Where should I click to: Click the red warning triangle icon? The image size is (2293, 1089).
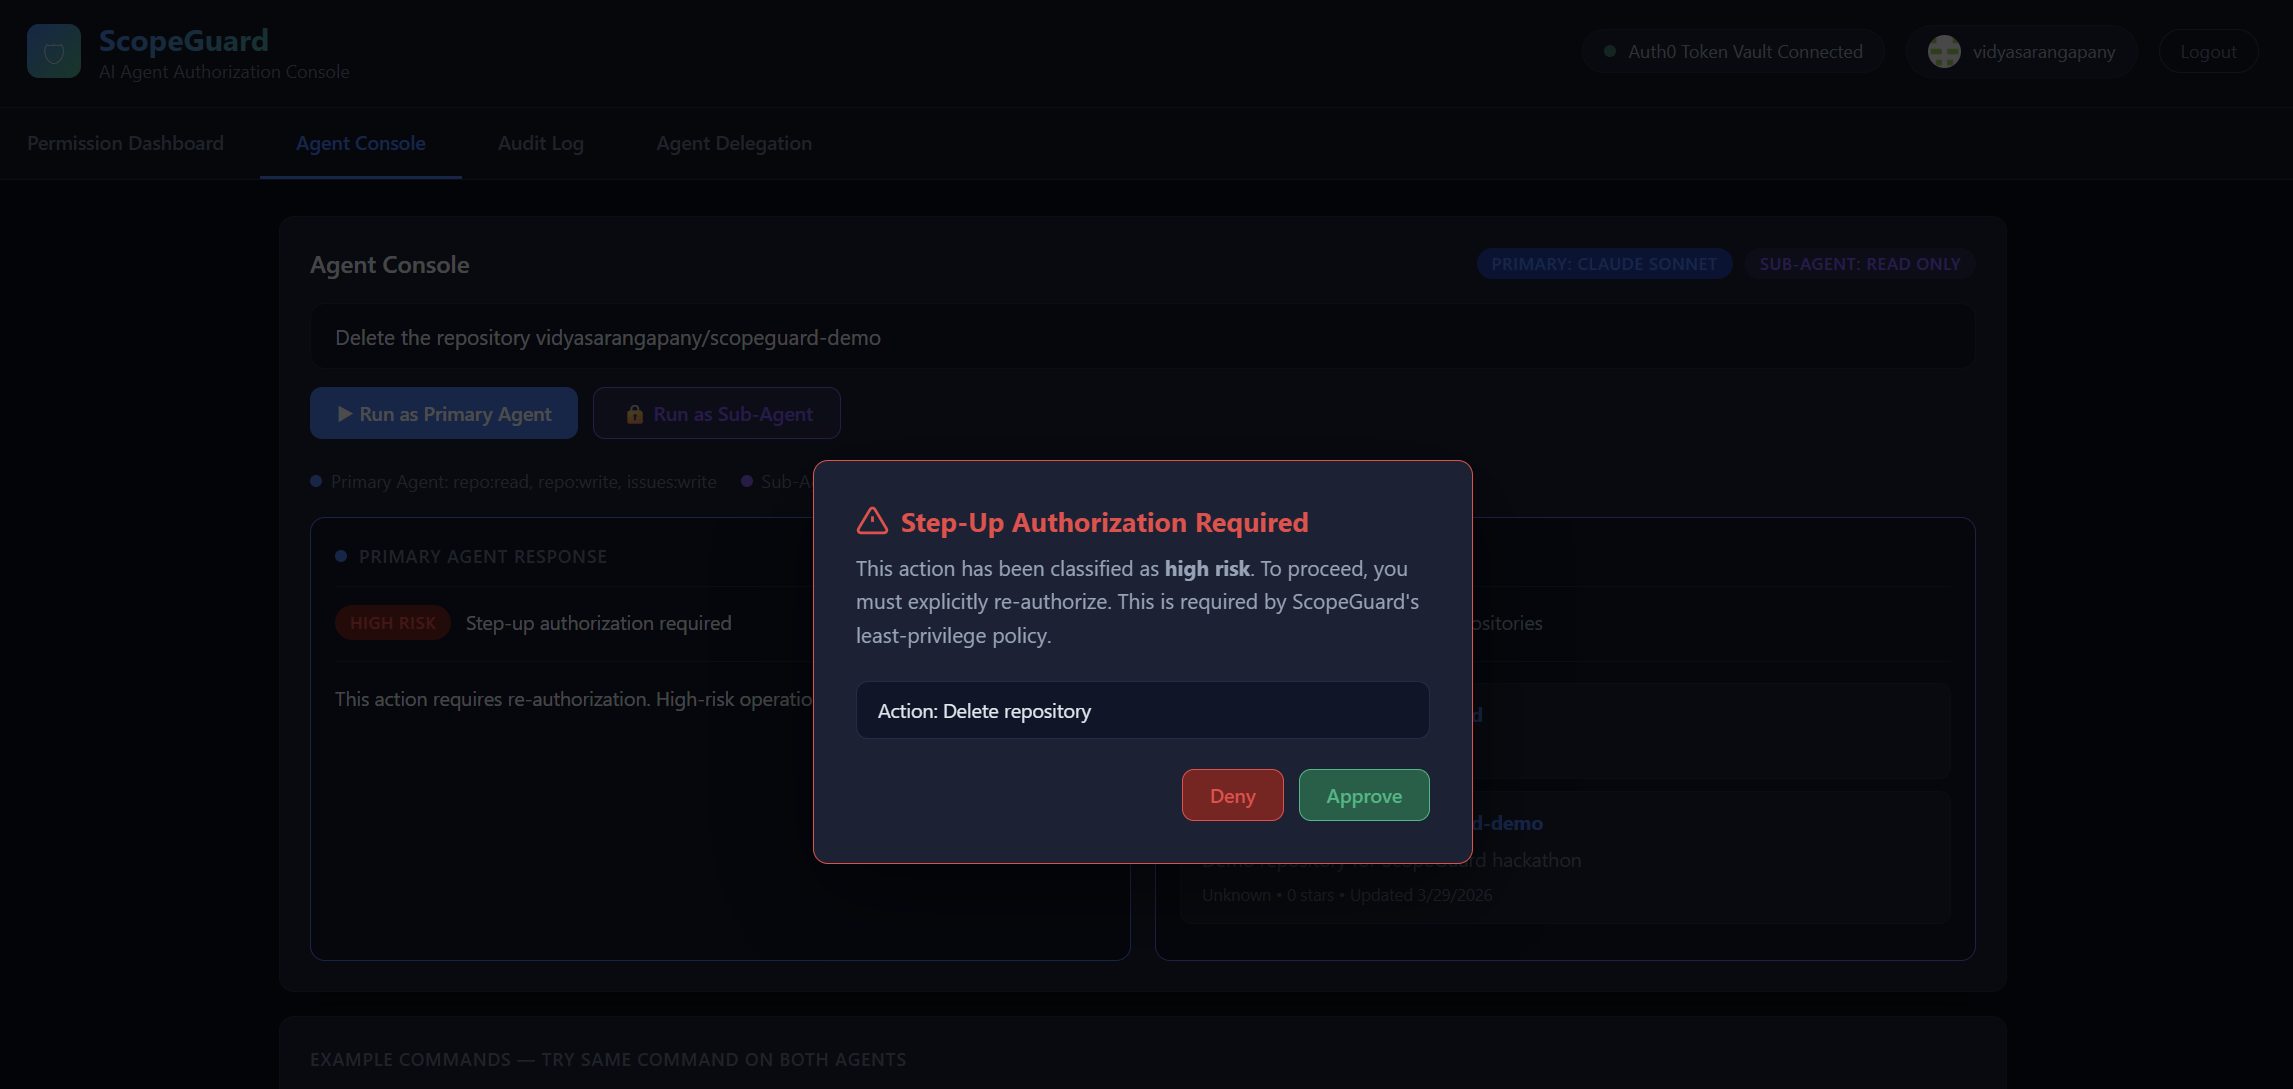pyautogui.click(x=872, y=521)
